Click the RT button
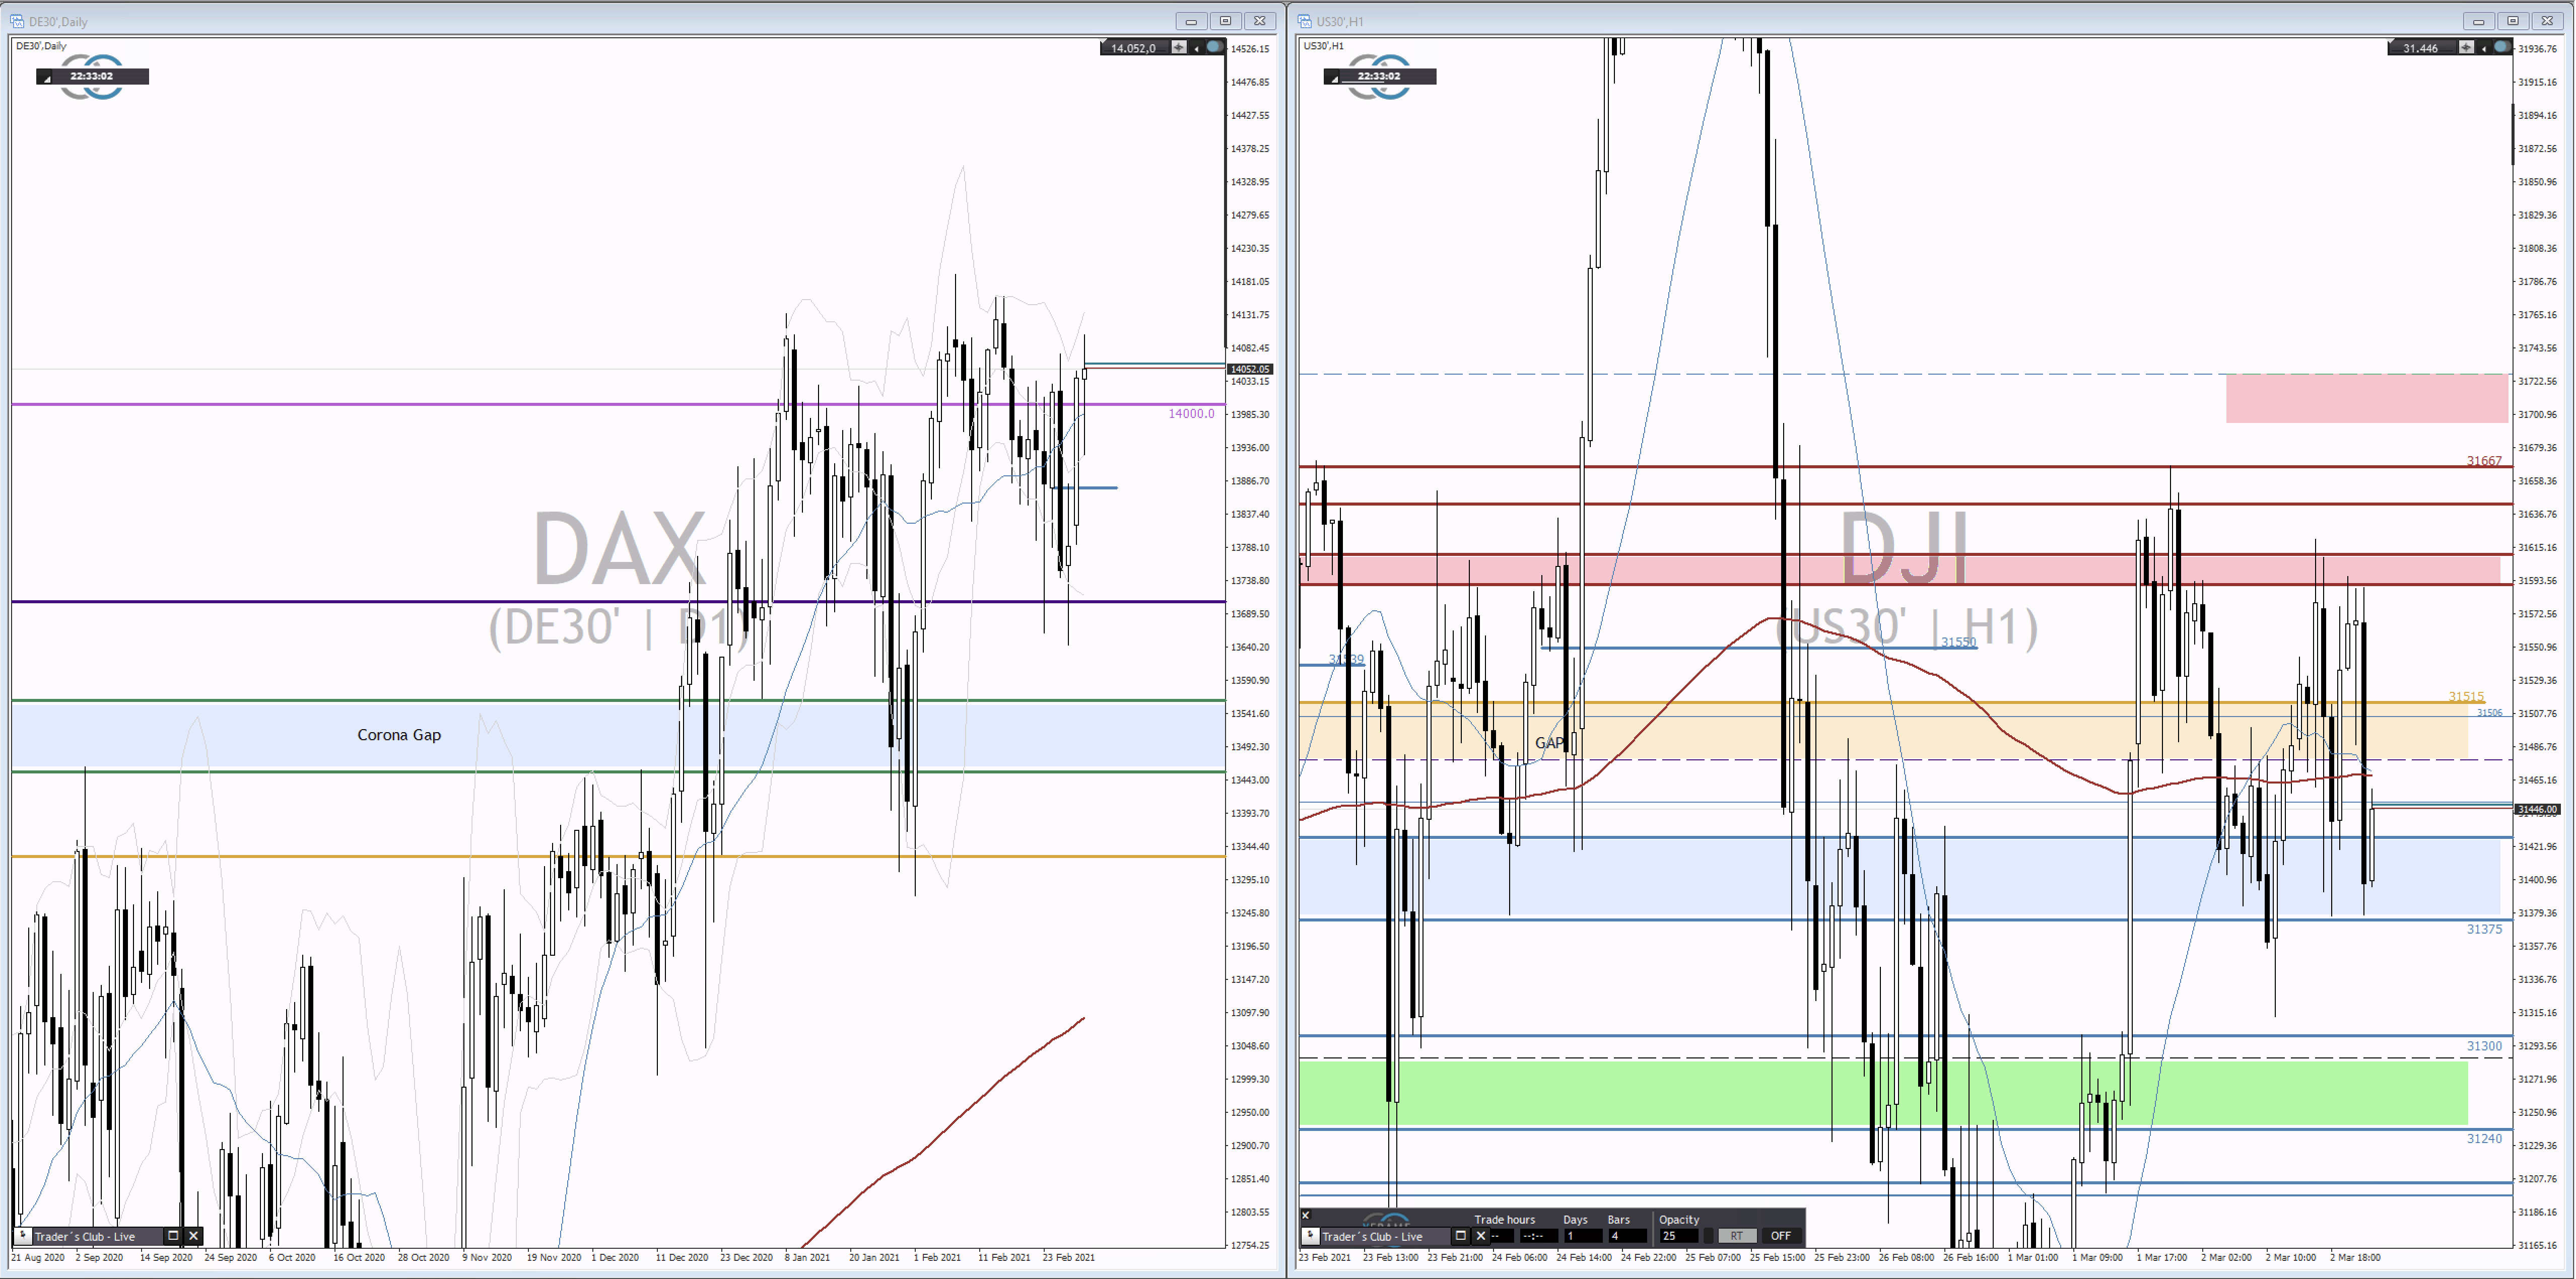The width and height of the screenshot is (2576, 1279). [x=1737, y=1236]
